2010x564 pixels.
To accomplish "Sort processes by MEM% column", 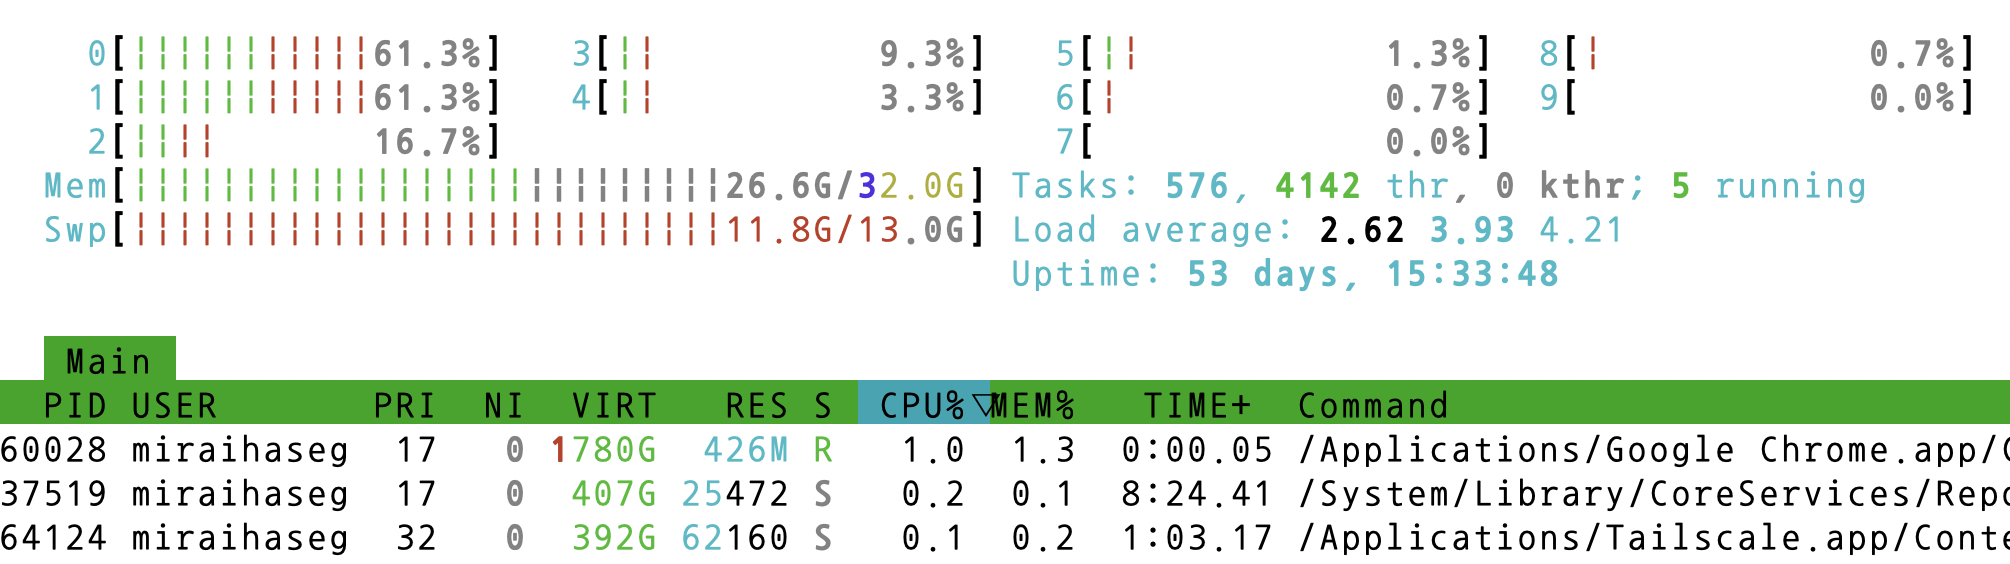I will pyautogui.click(x=1034, y=405).
